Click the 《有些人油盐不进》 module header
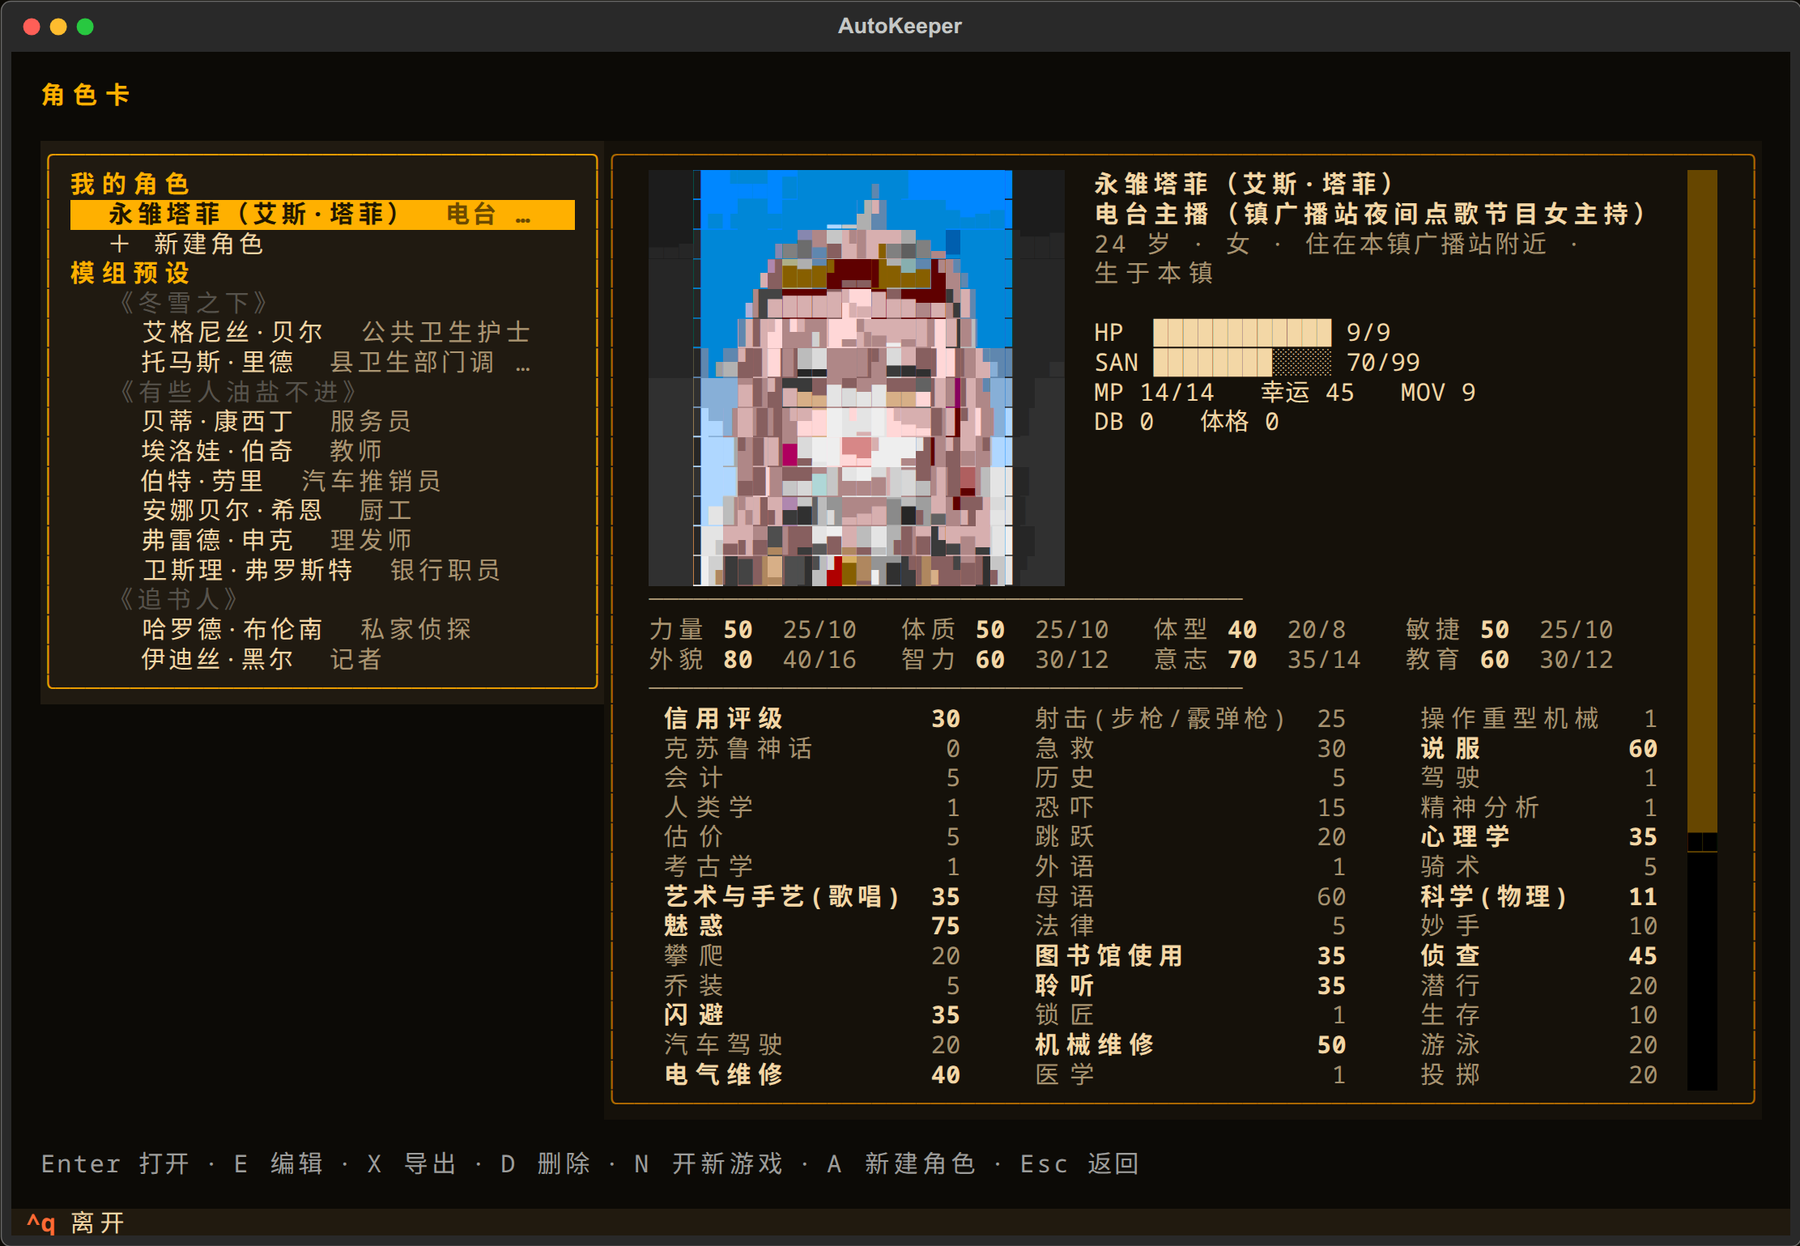 [238, 391]
